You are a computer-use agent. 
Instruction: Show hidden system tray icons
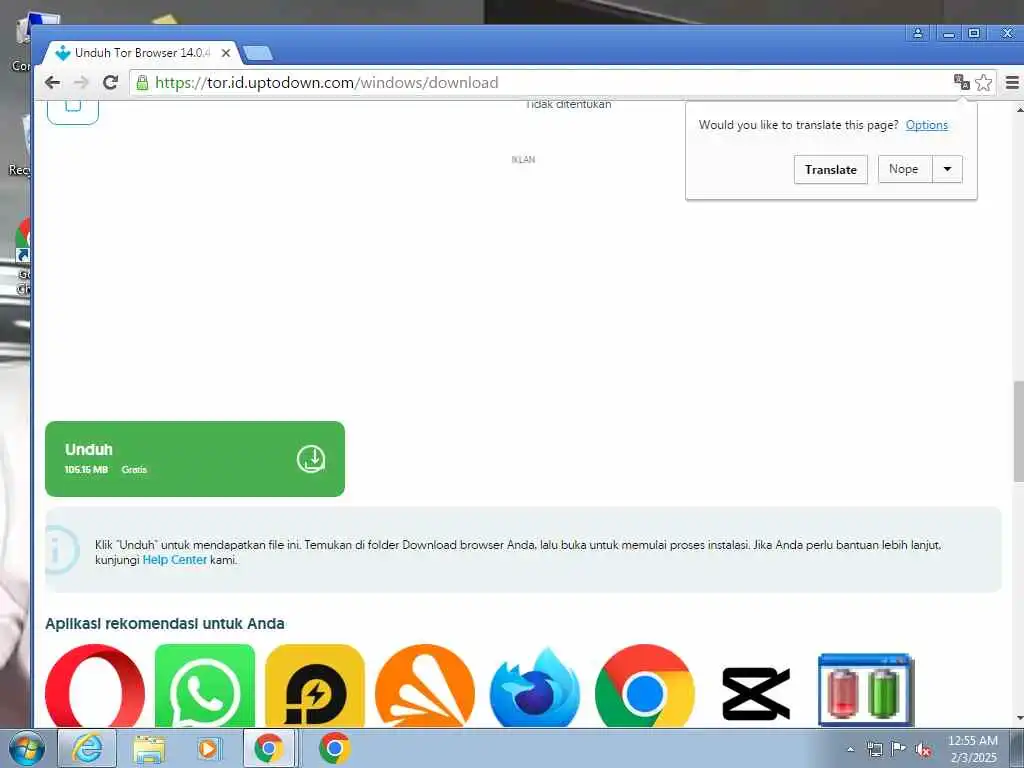pos(850,749)
